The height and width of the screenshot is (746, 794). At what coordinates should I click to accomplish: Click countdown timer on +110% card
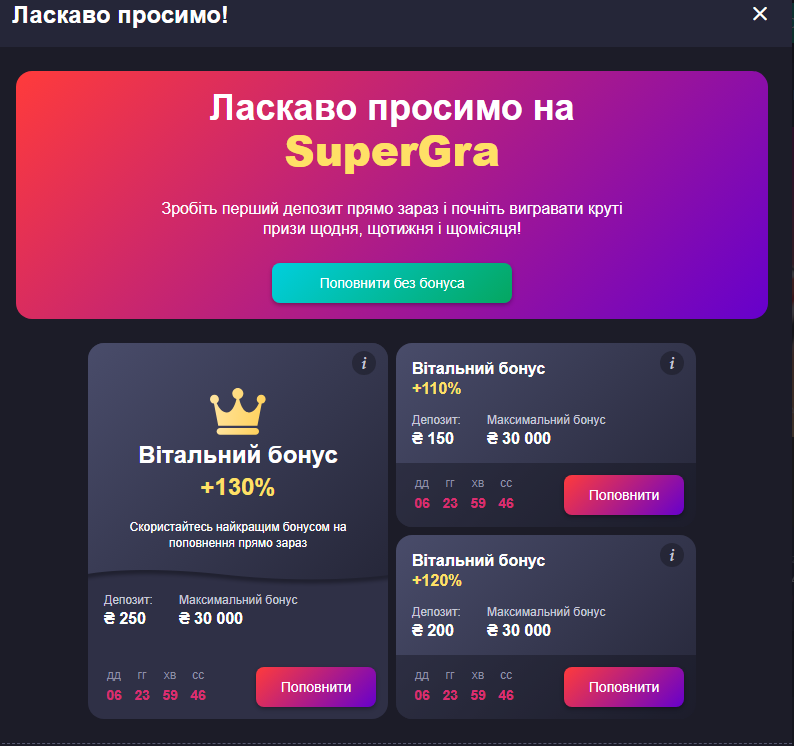point(464,494)
